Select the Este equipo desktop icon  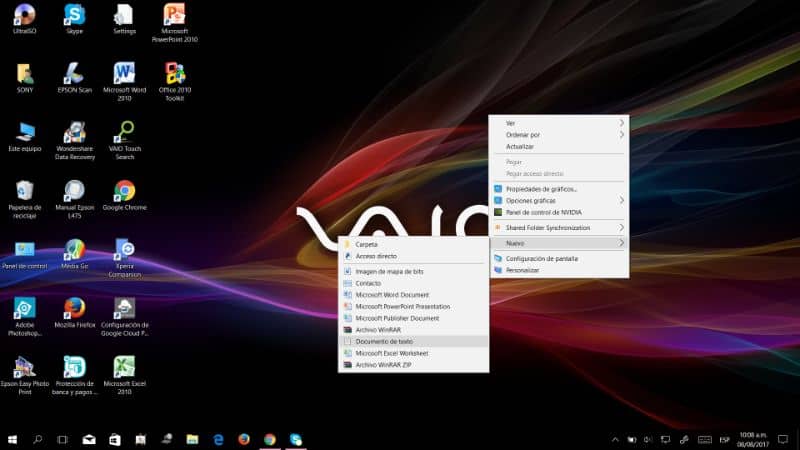click(24, 137)
